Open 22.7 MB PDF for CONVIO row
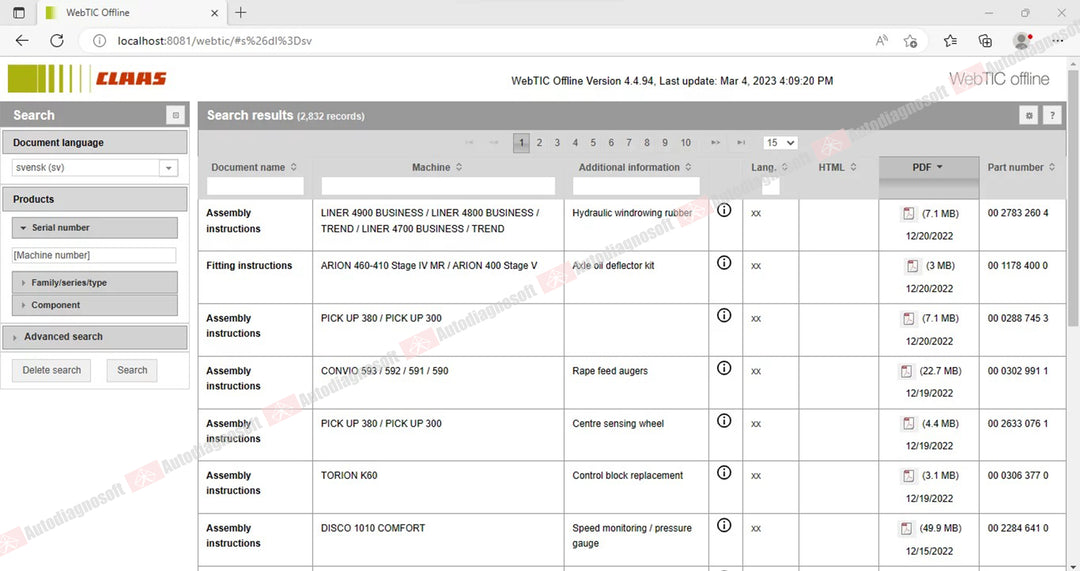The height and width of the screenshot is (571, 1080). click(906, 371)
